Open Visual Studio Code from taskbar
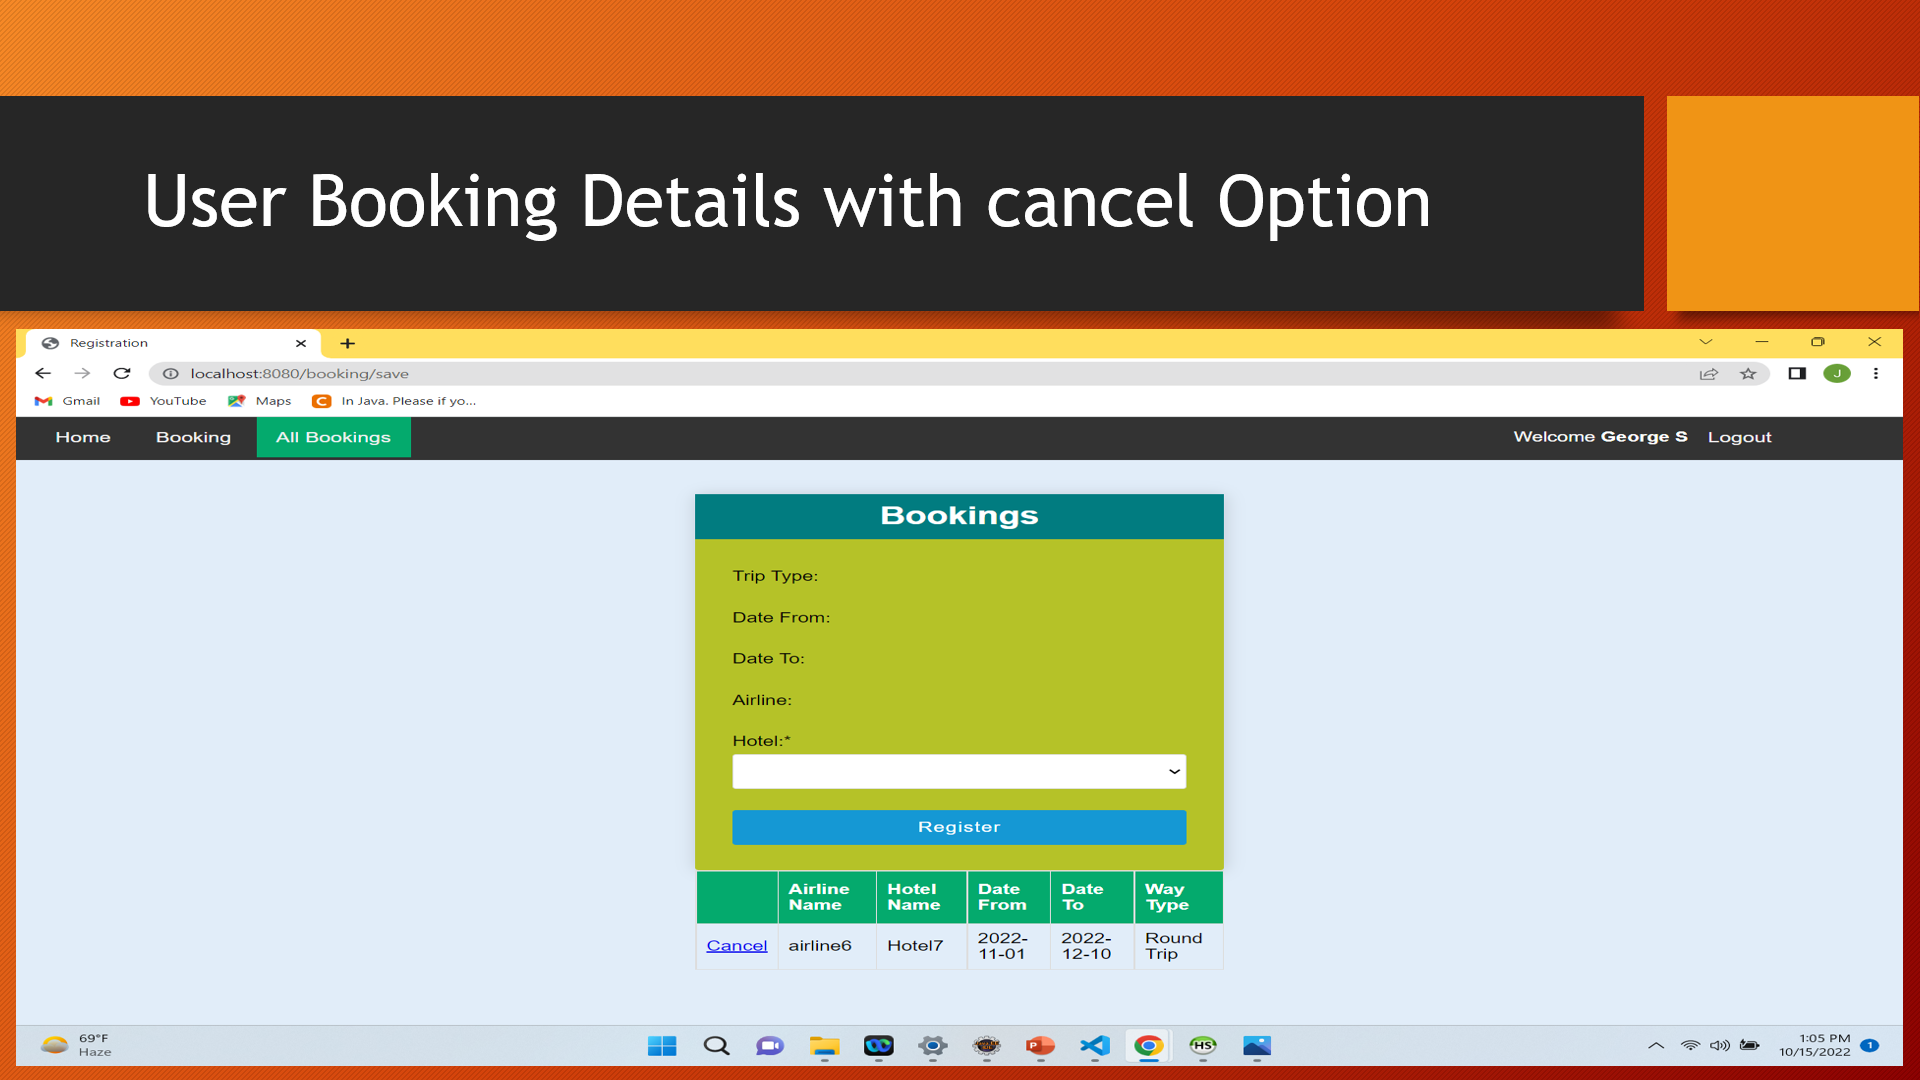 tap(1095, 1046)
